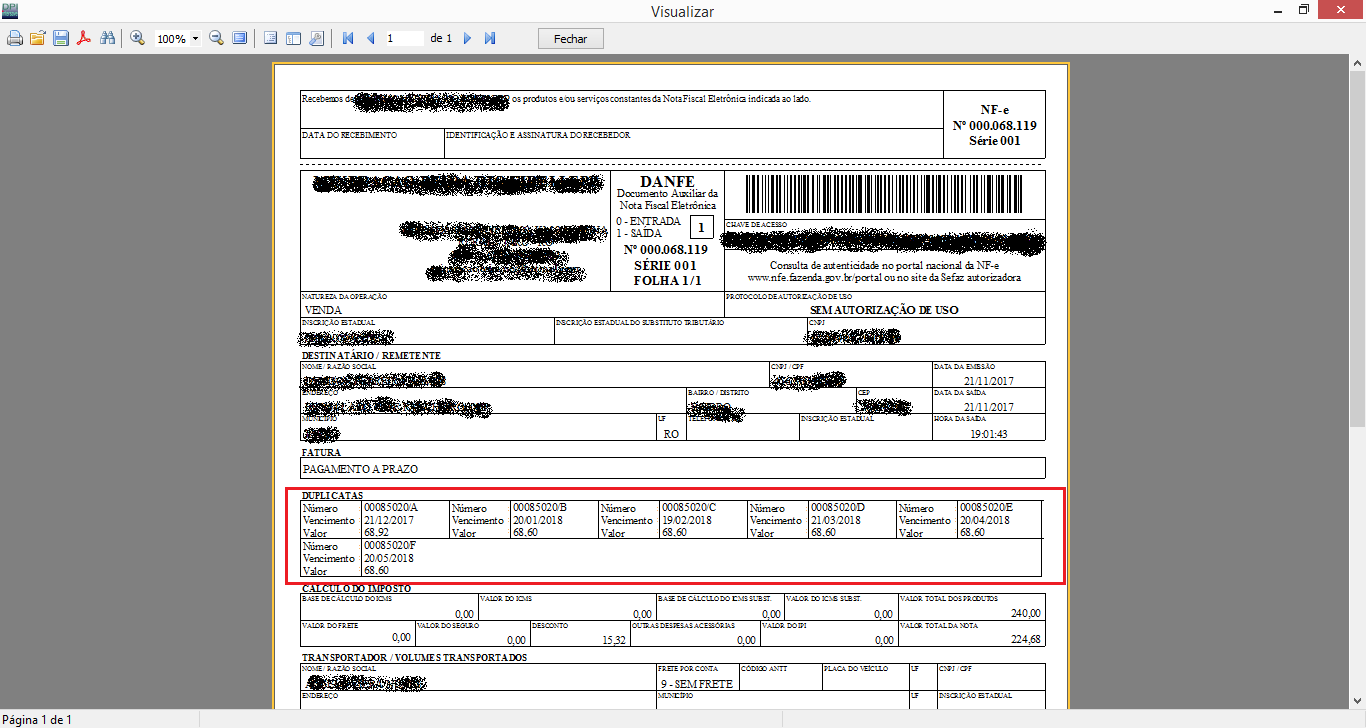Open Find with the binoculars icon
The image size is (1366, 728).
(107, 38)
